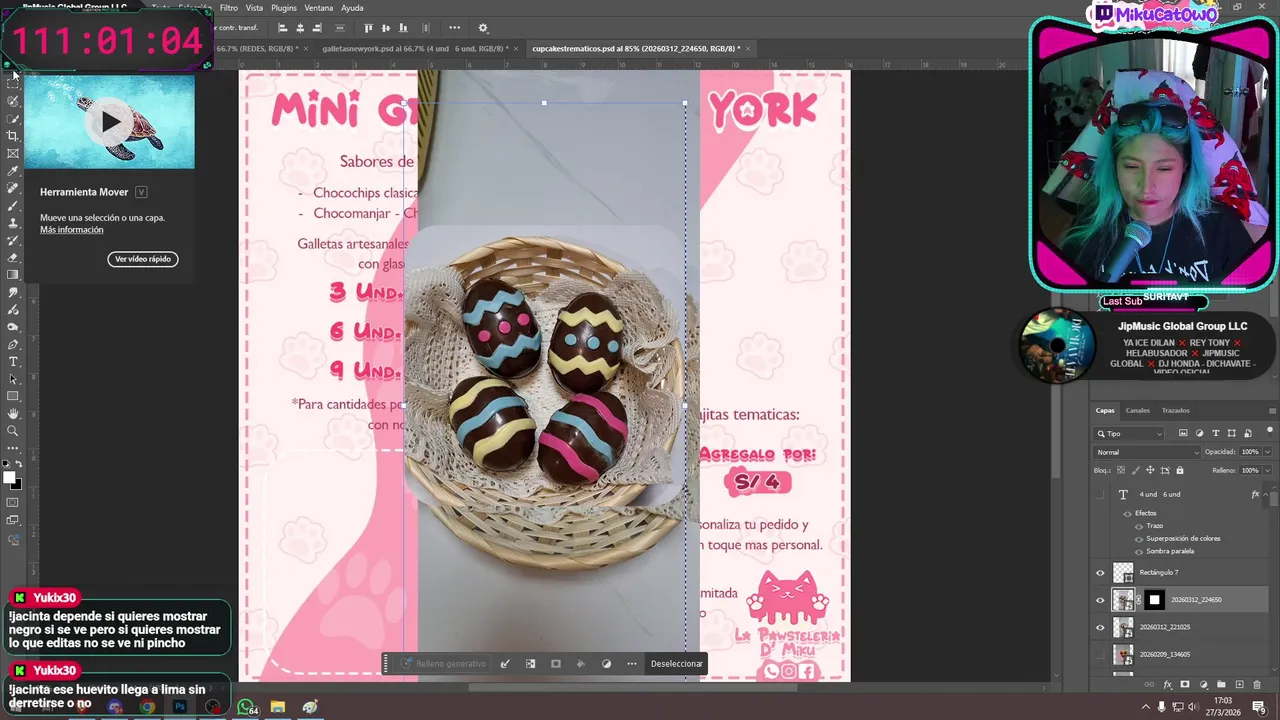Select the Hand tool
Viewport: 1280px width, 720px height.
[x=13, y=414]
